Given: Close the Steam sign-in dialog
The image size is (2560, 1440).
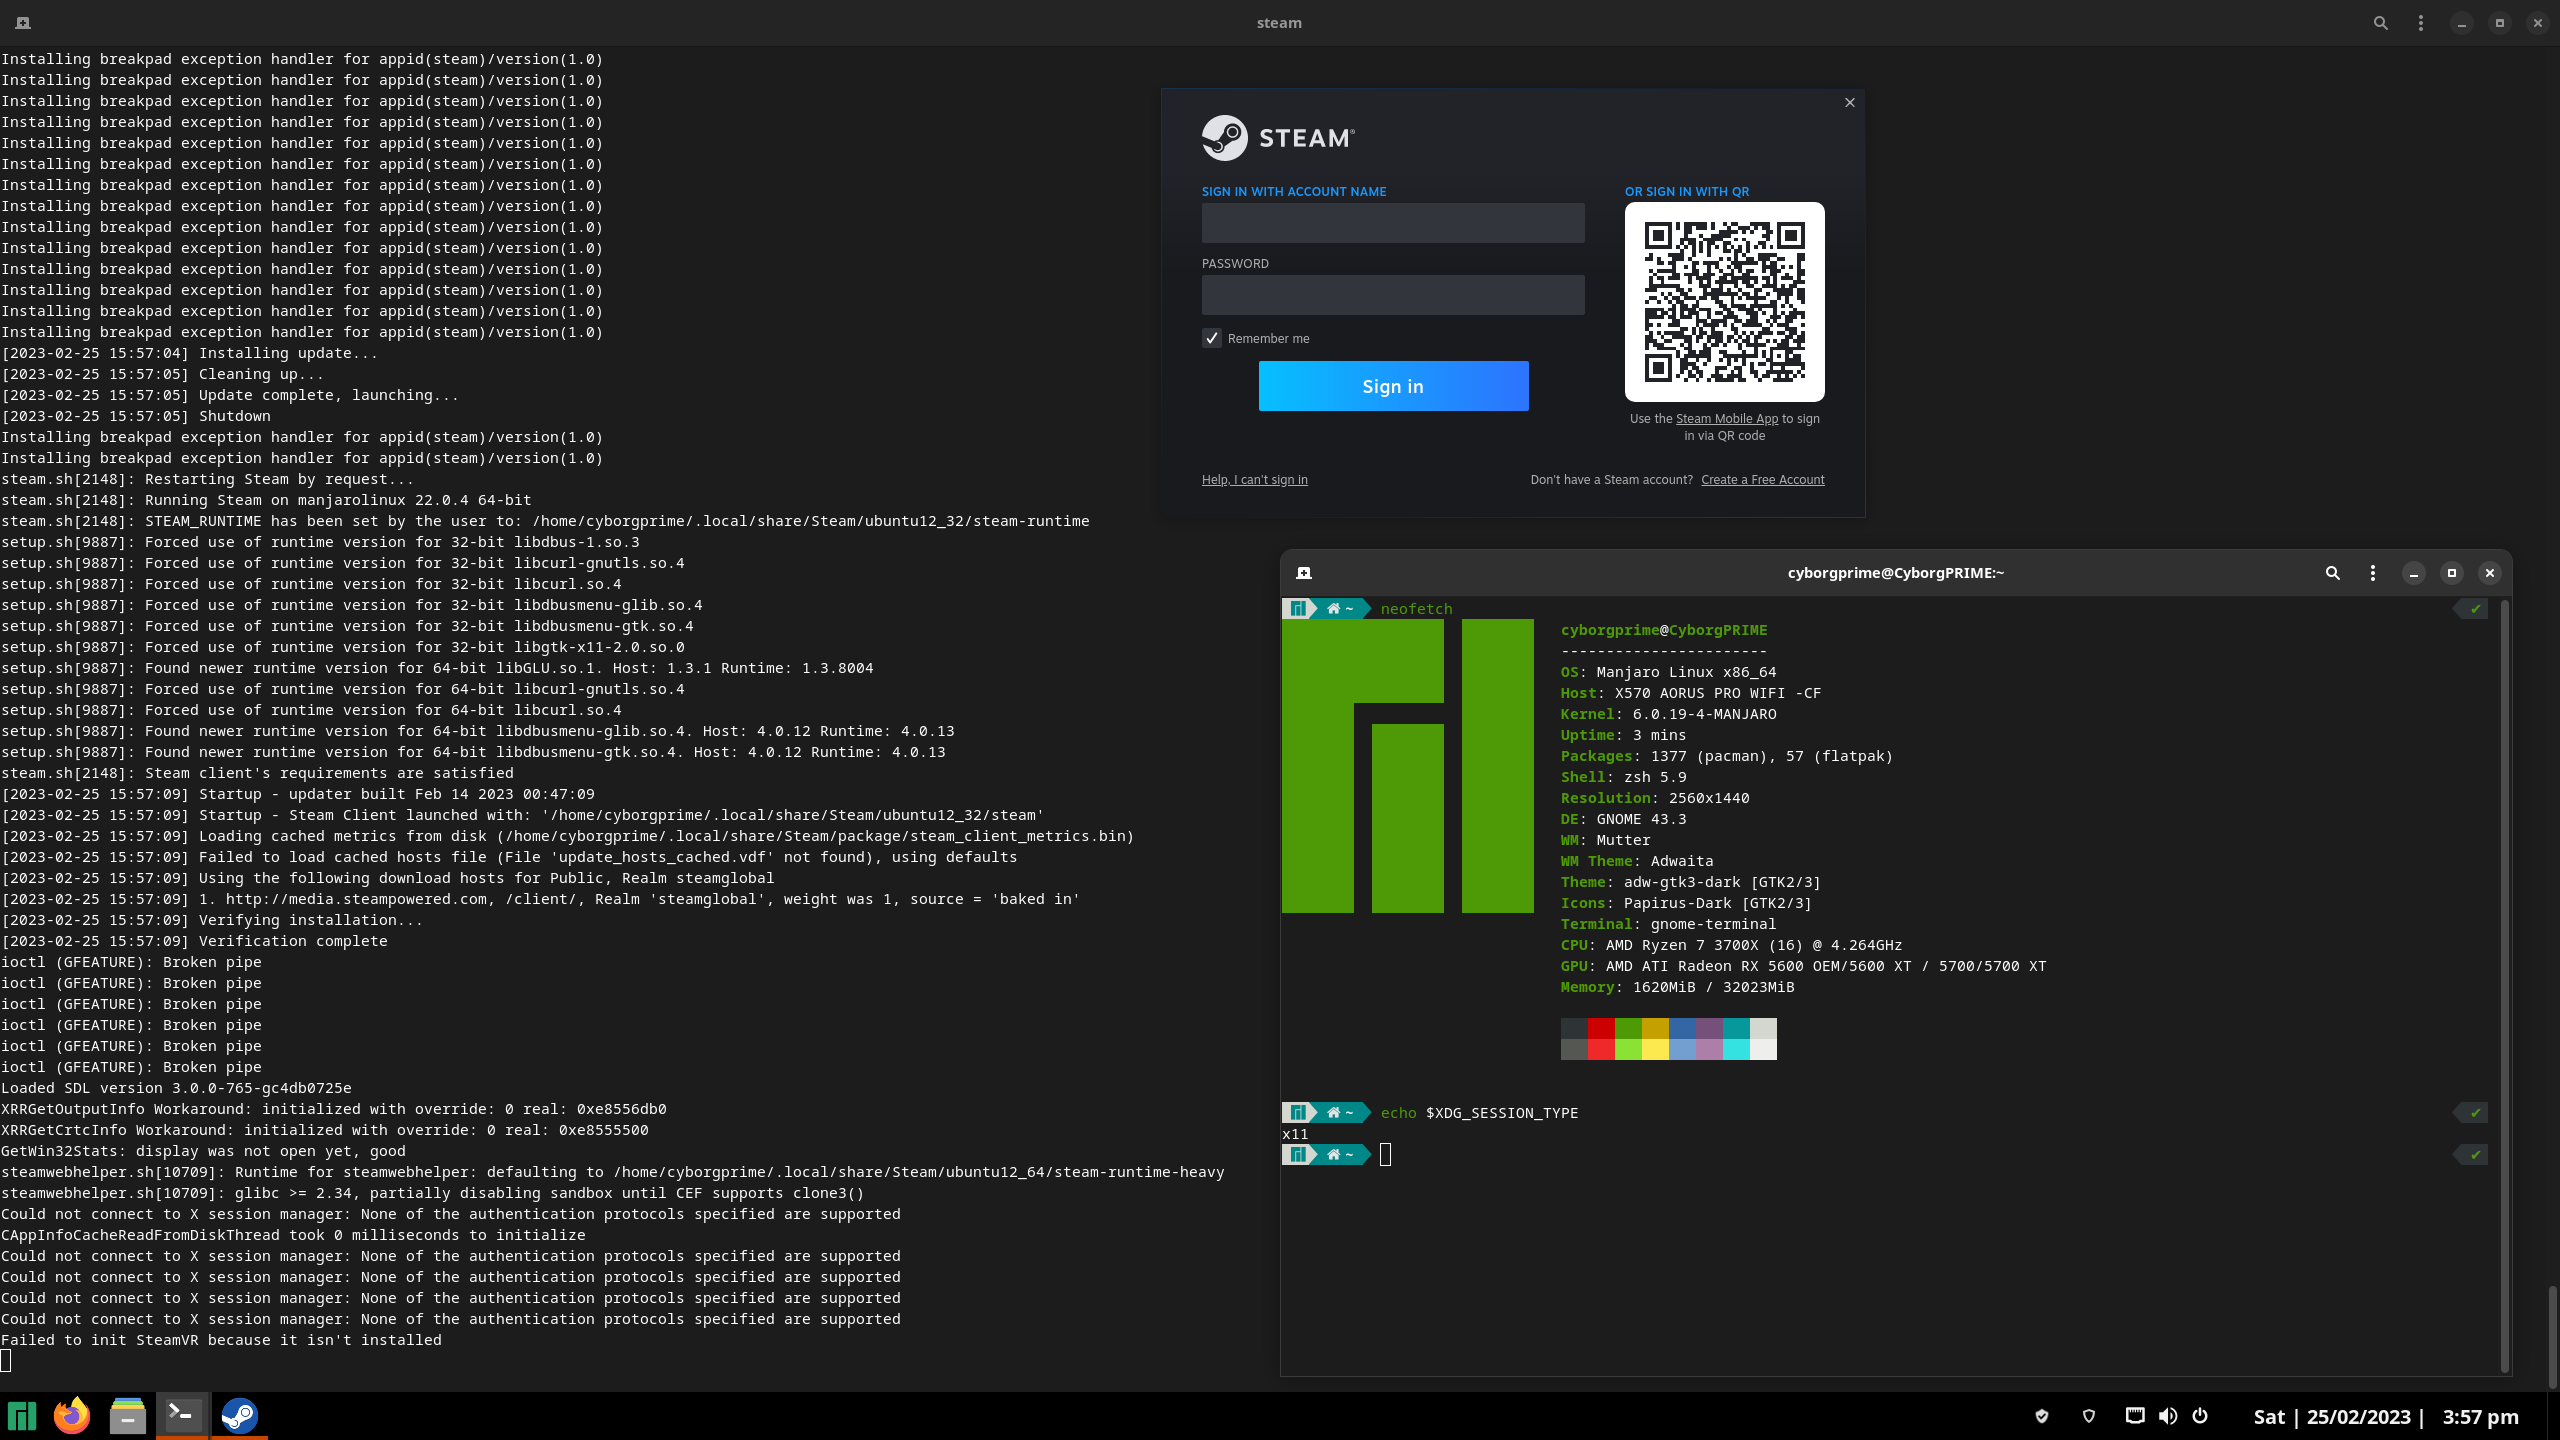Looking at the screenshot, I should [x=1850, y=102].
